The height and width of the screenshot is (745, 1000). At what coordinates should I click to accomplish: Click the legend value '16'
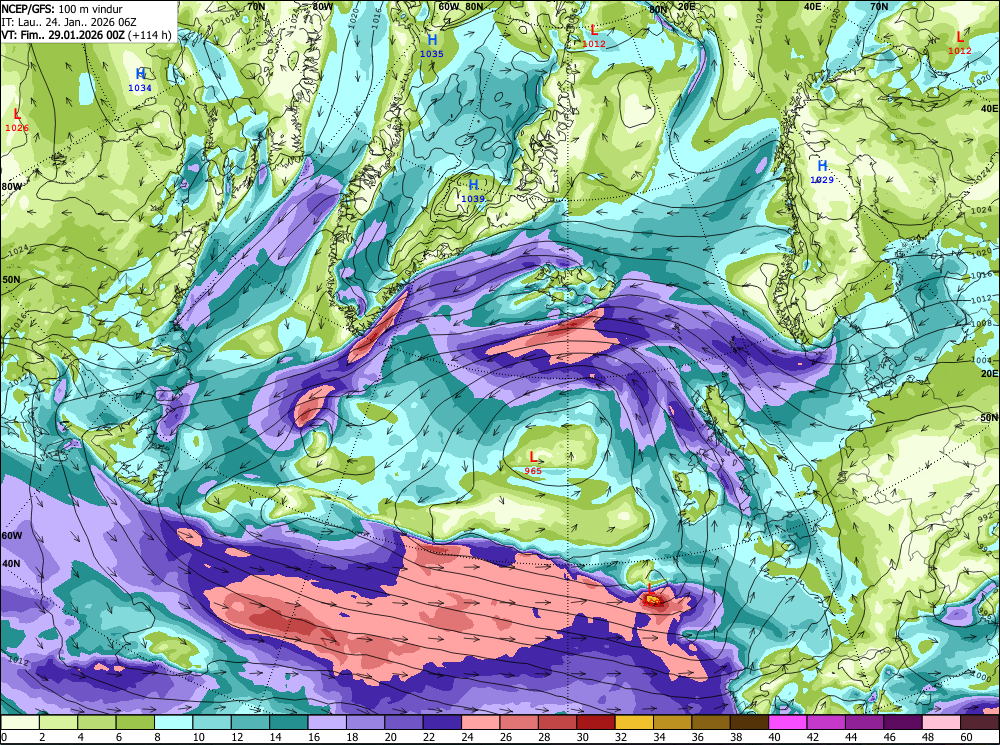tap(313, 737)
